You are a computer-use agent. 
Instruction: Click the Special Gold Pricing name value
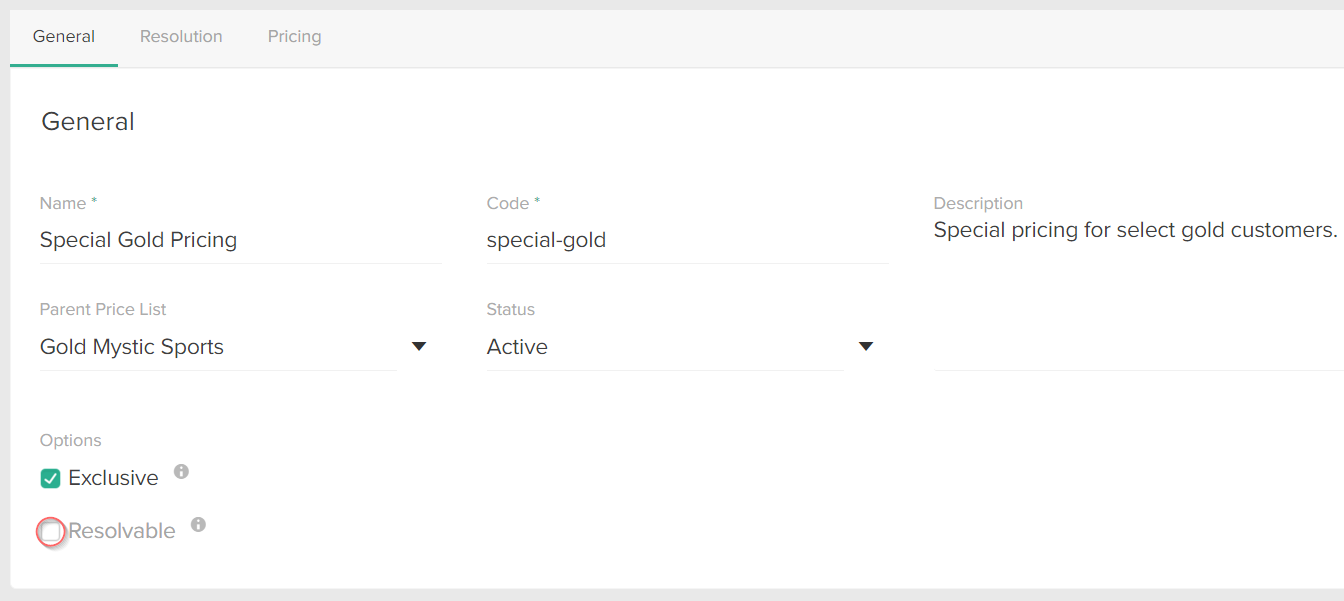[x=138, y=239]
